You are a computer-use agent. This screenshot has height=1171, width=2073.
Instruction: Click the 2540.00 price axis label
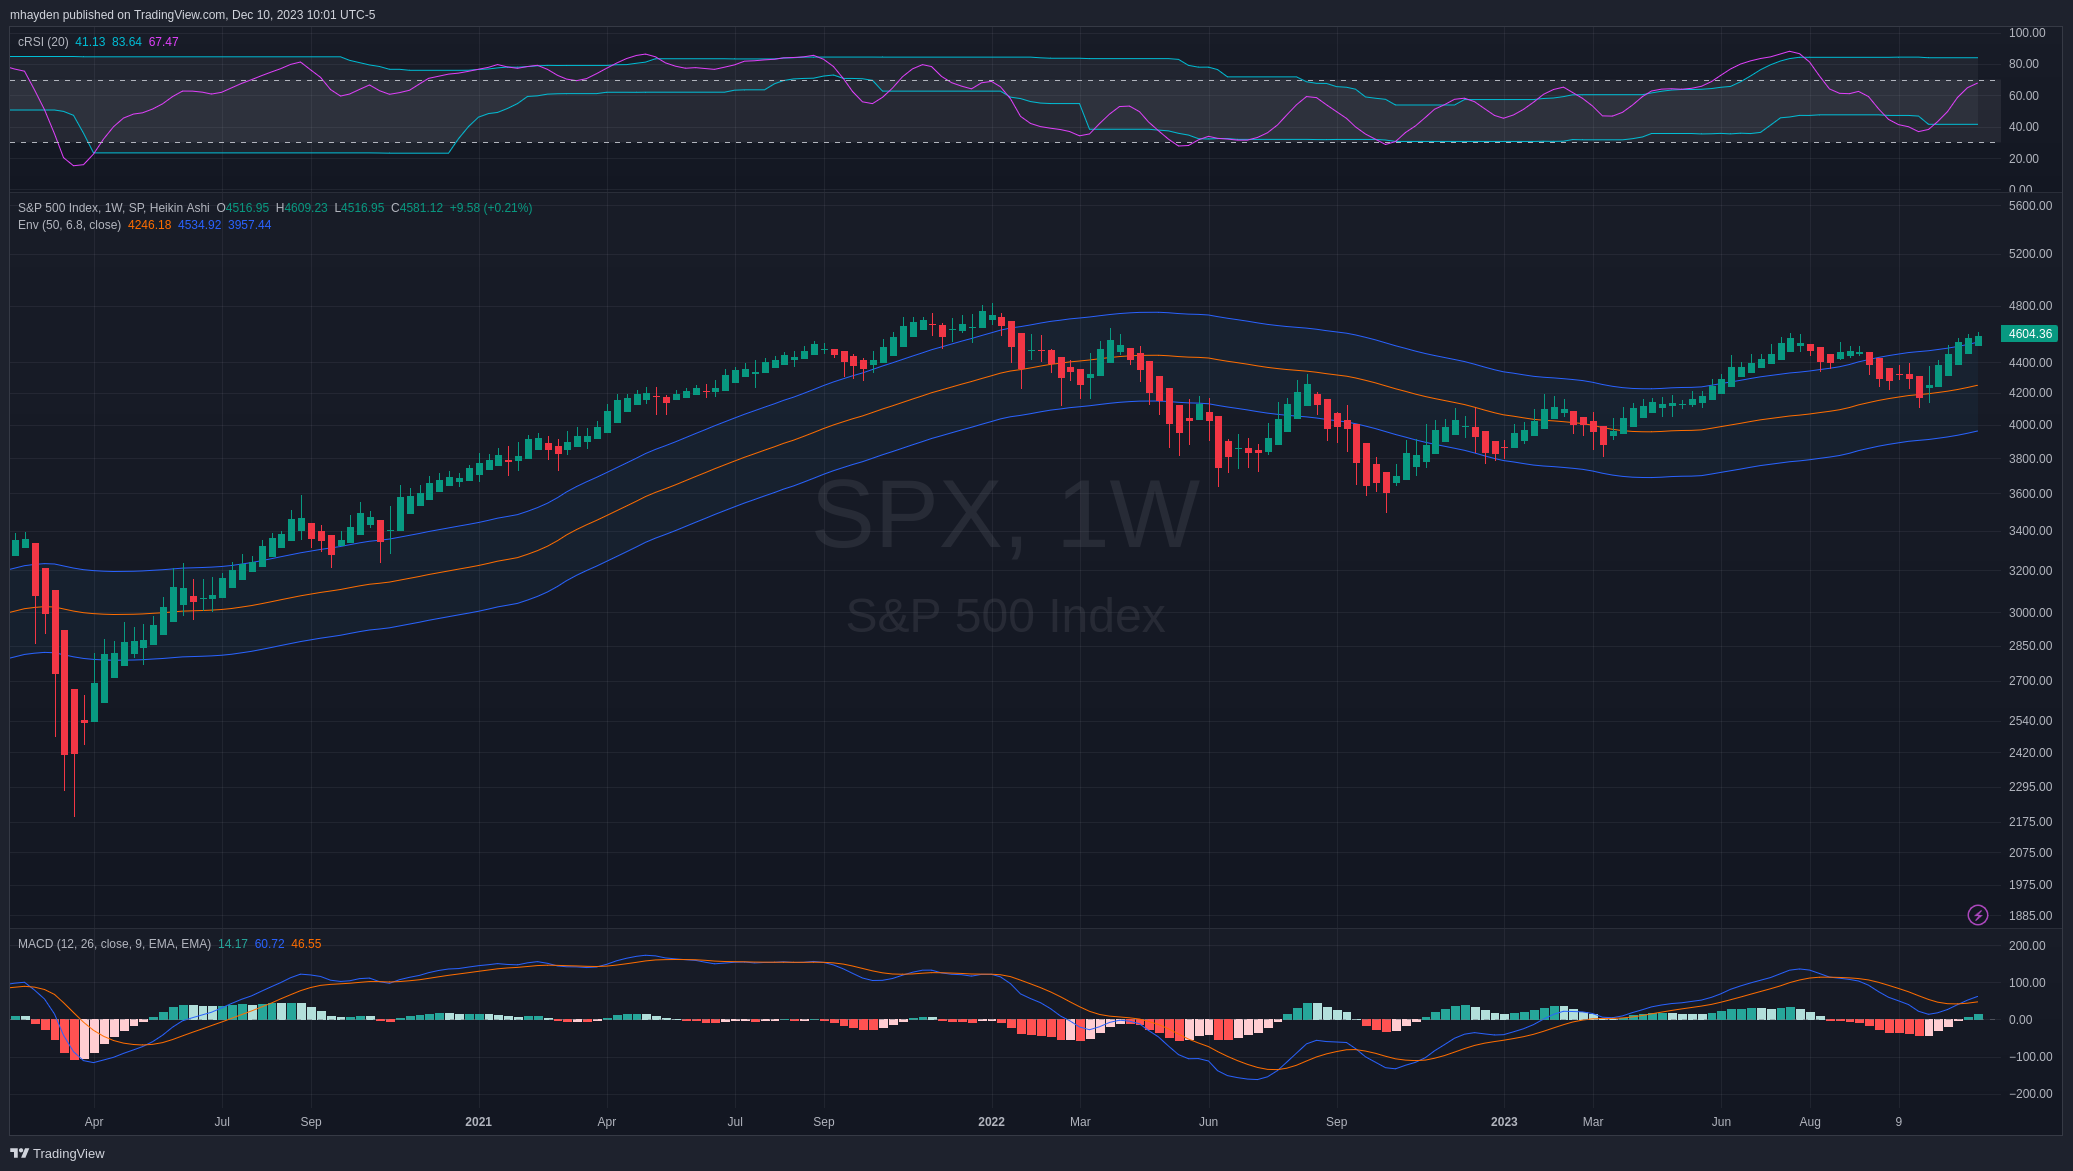point(2030,721)
